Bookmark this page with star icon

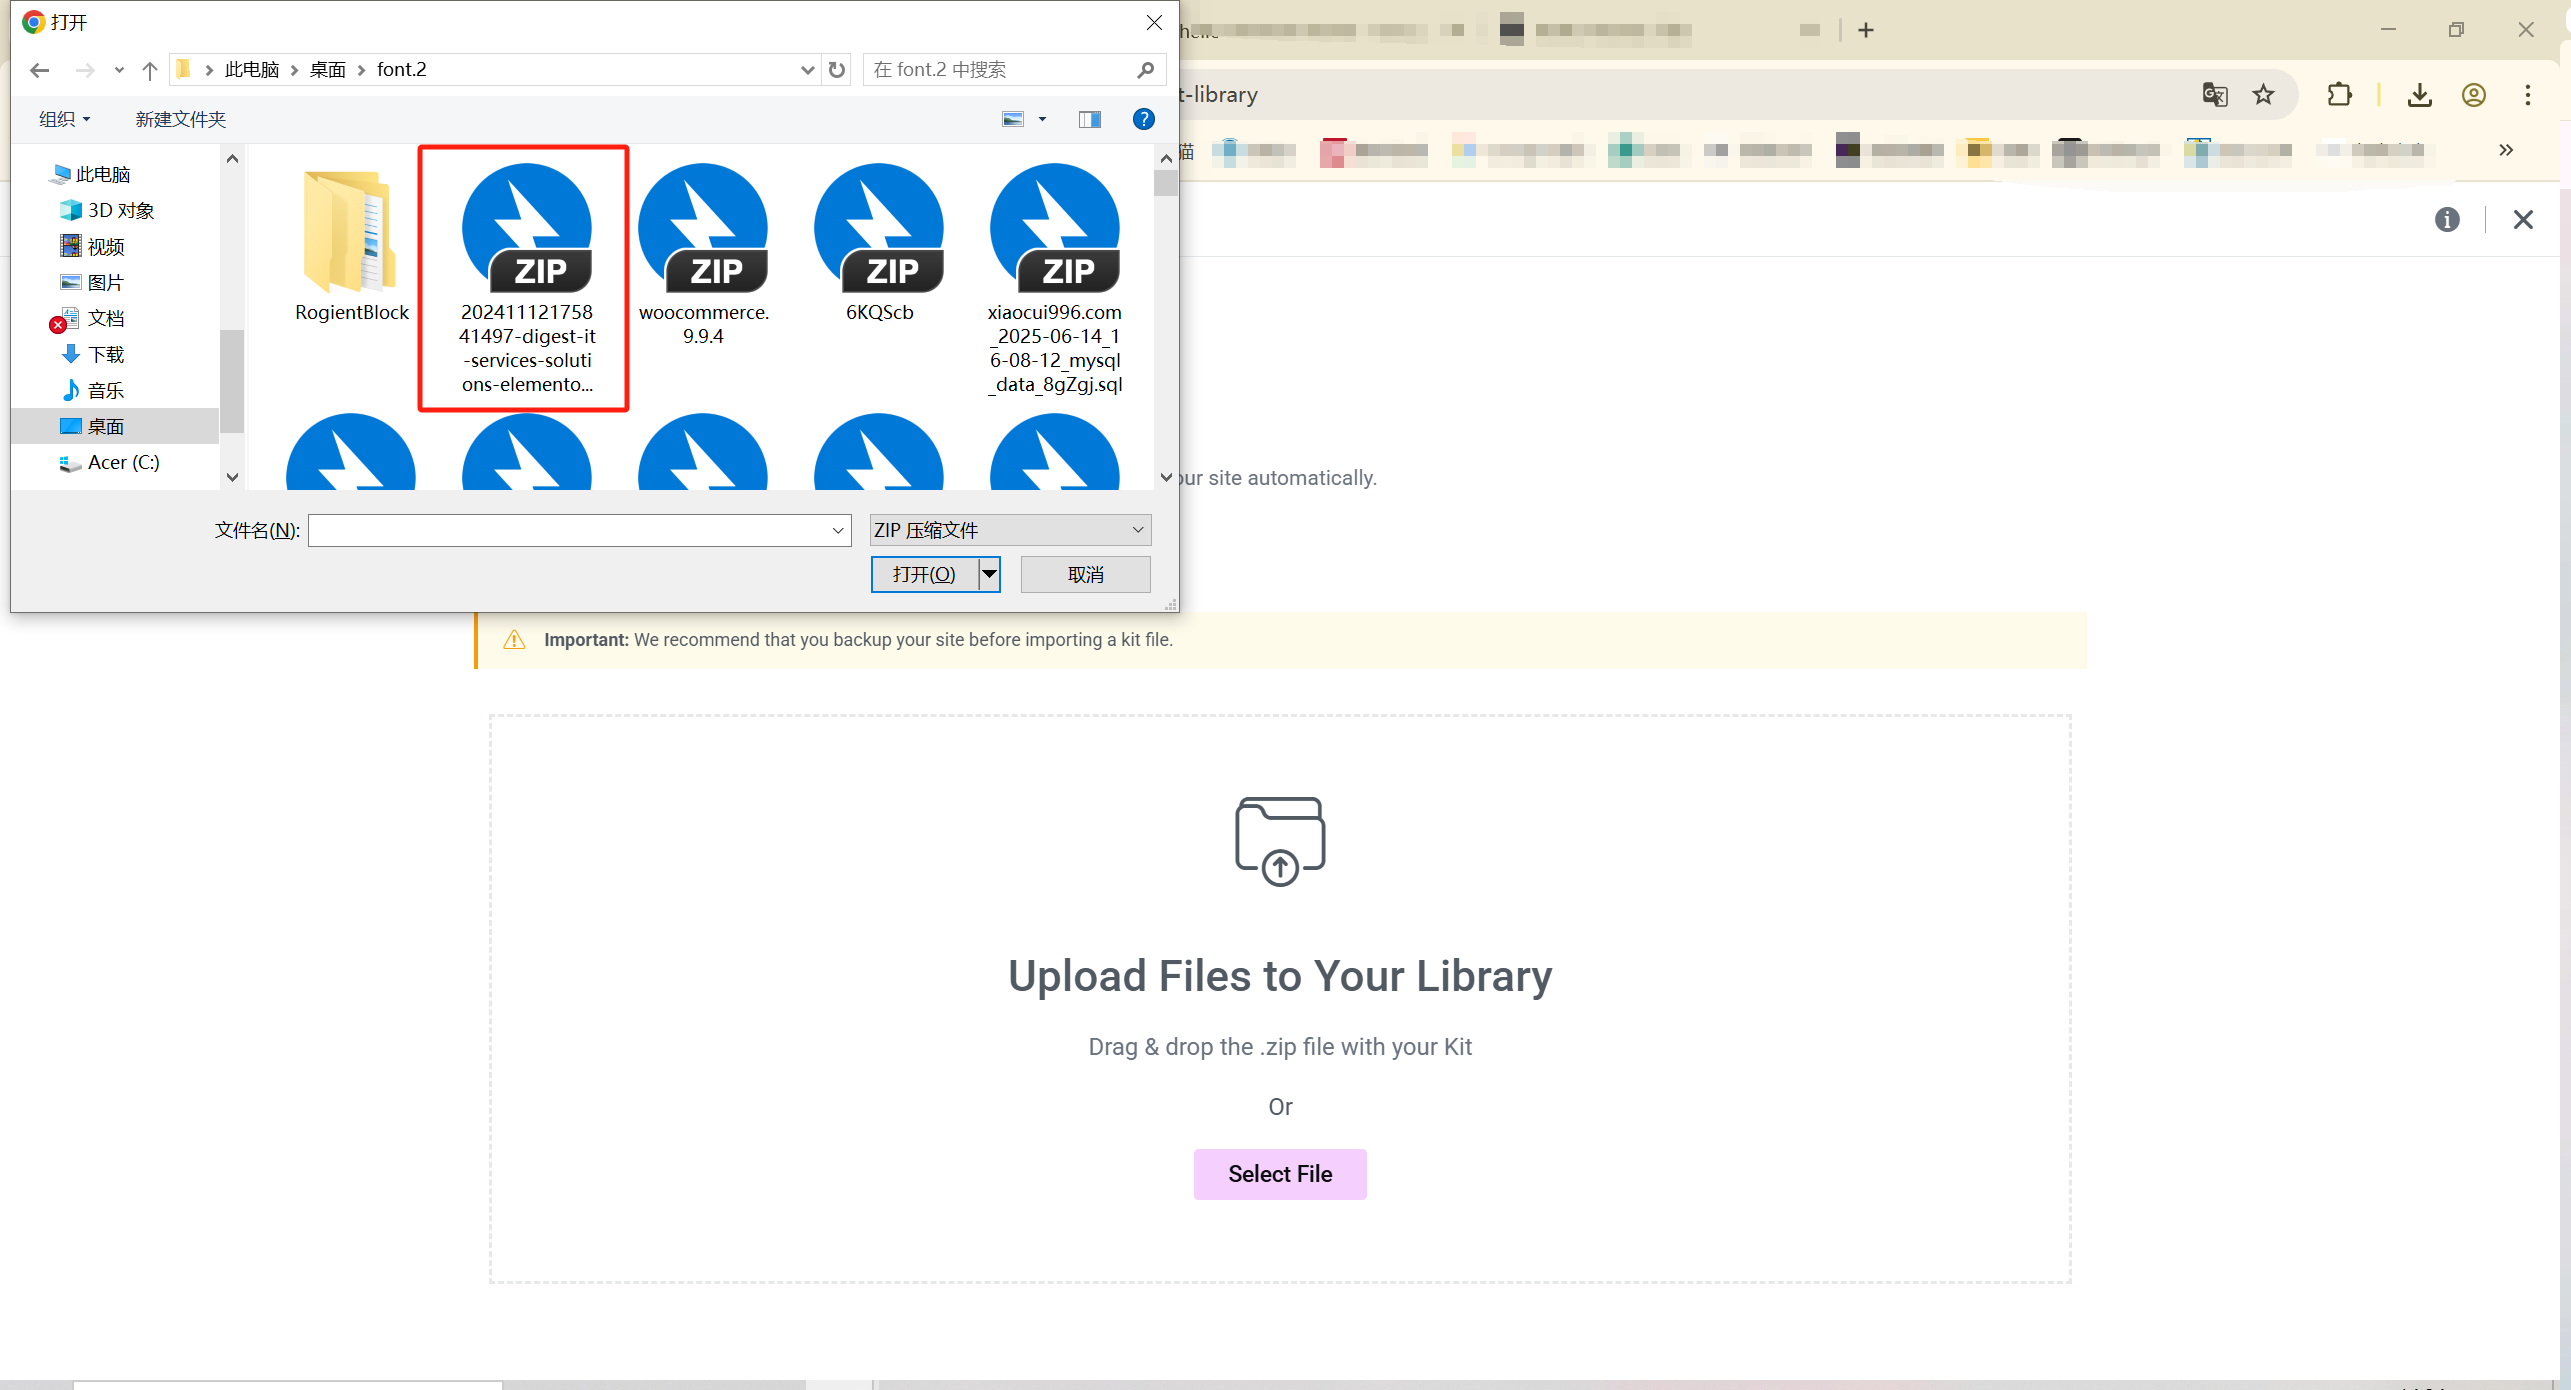pyautogui.click(x=2263, y=95)
